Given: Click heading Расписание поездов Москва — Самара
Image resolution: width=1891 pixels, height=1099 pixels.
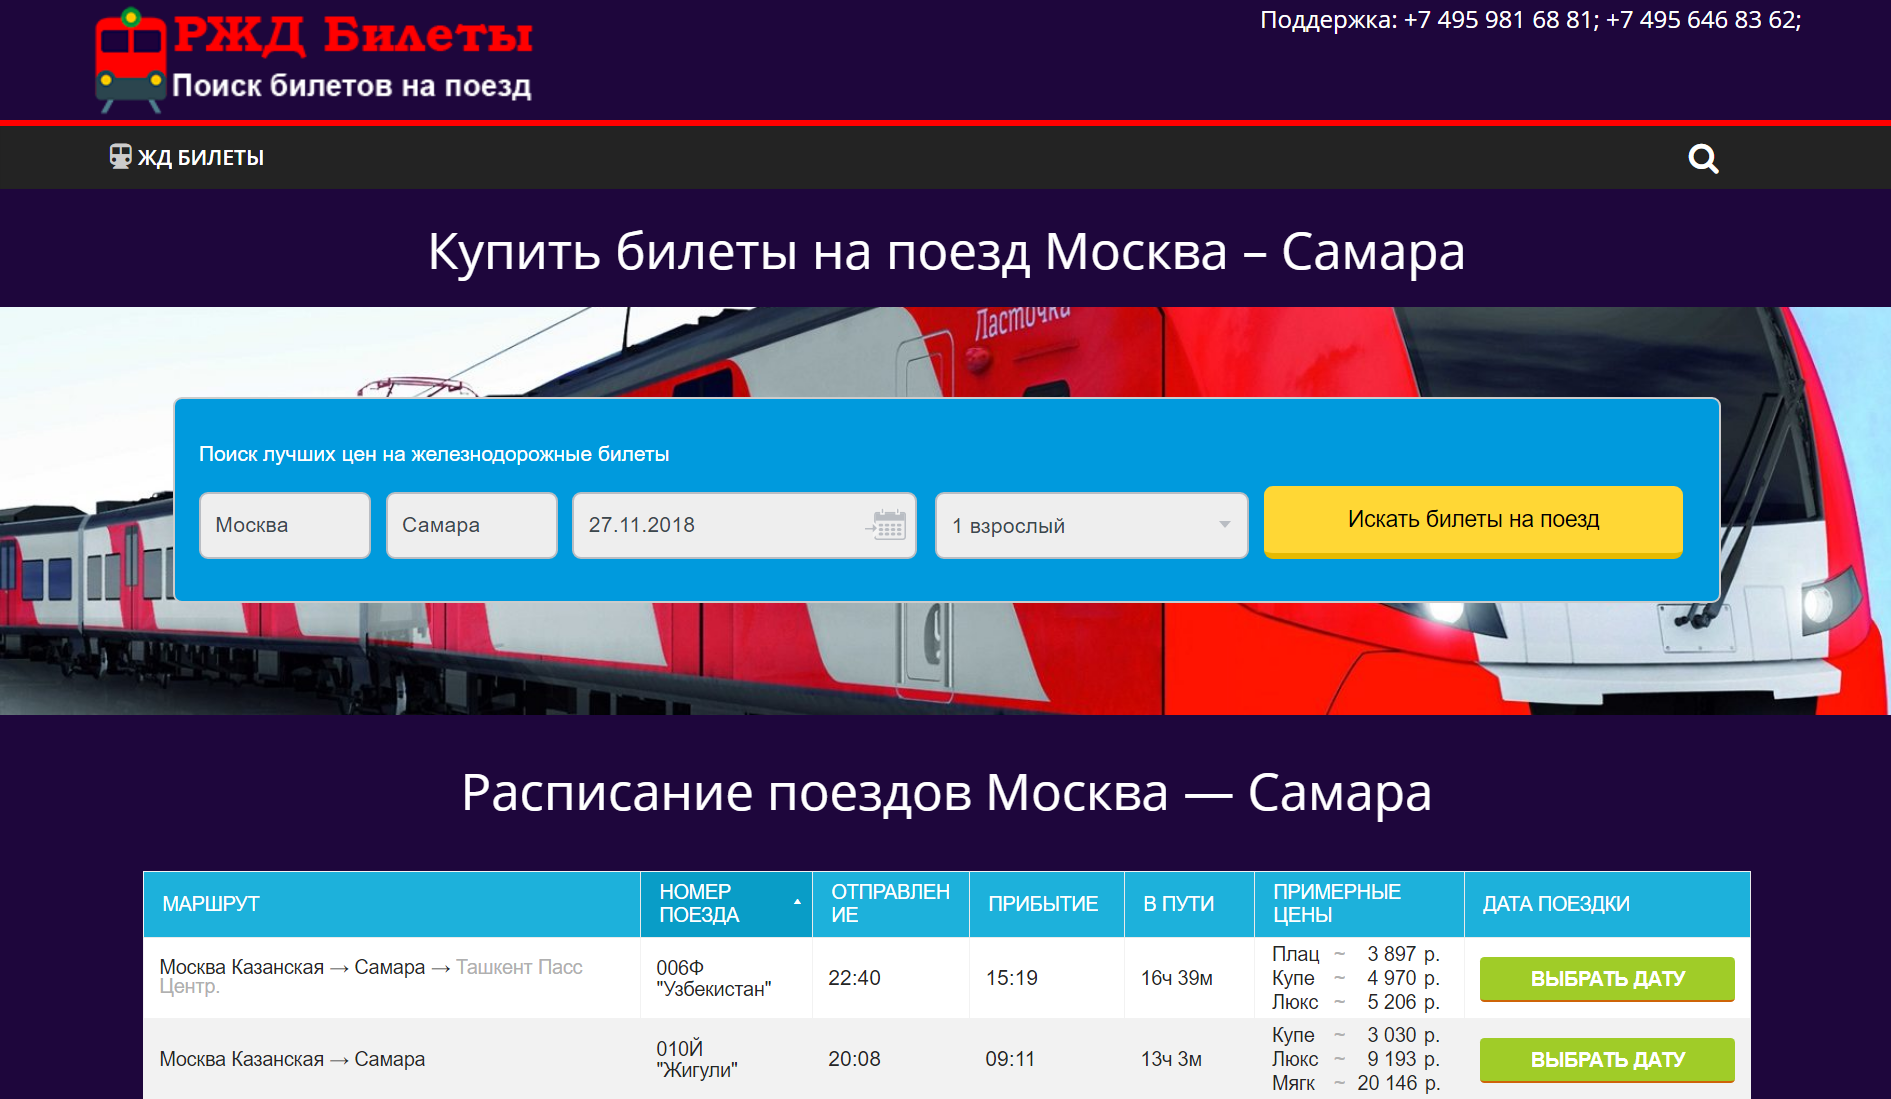Looking at the screenshot, I should [x=946, y=793].
